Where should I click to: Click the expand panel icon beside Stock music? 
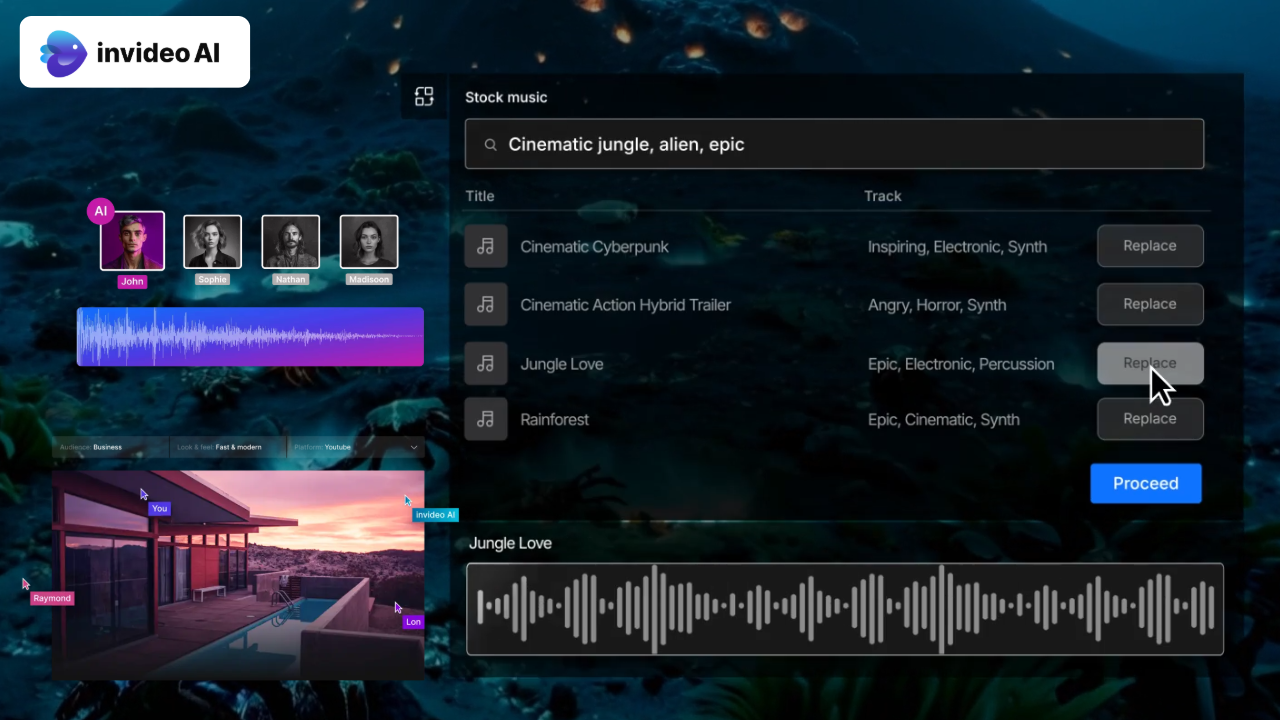pos(424,97)
